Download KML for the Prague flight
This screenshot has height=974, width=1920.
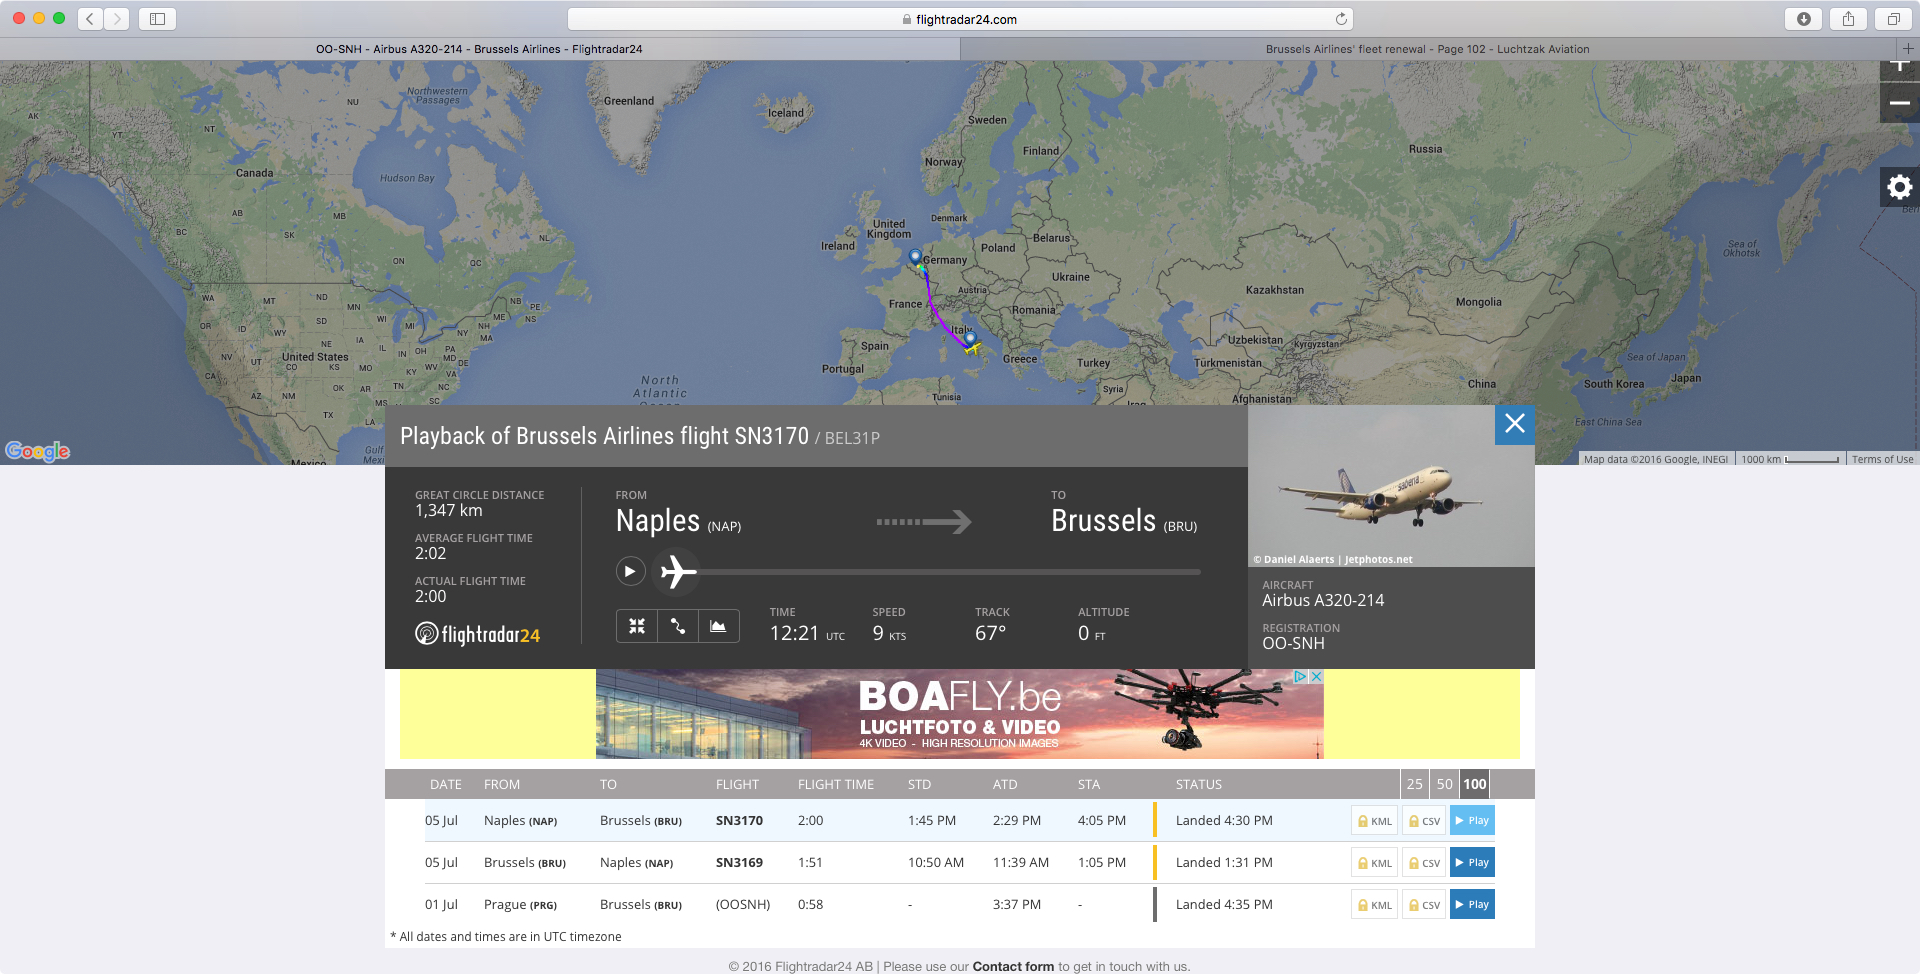coord(1374,905)
